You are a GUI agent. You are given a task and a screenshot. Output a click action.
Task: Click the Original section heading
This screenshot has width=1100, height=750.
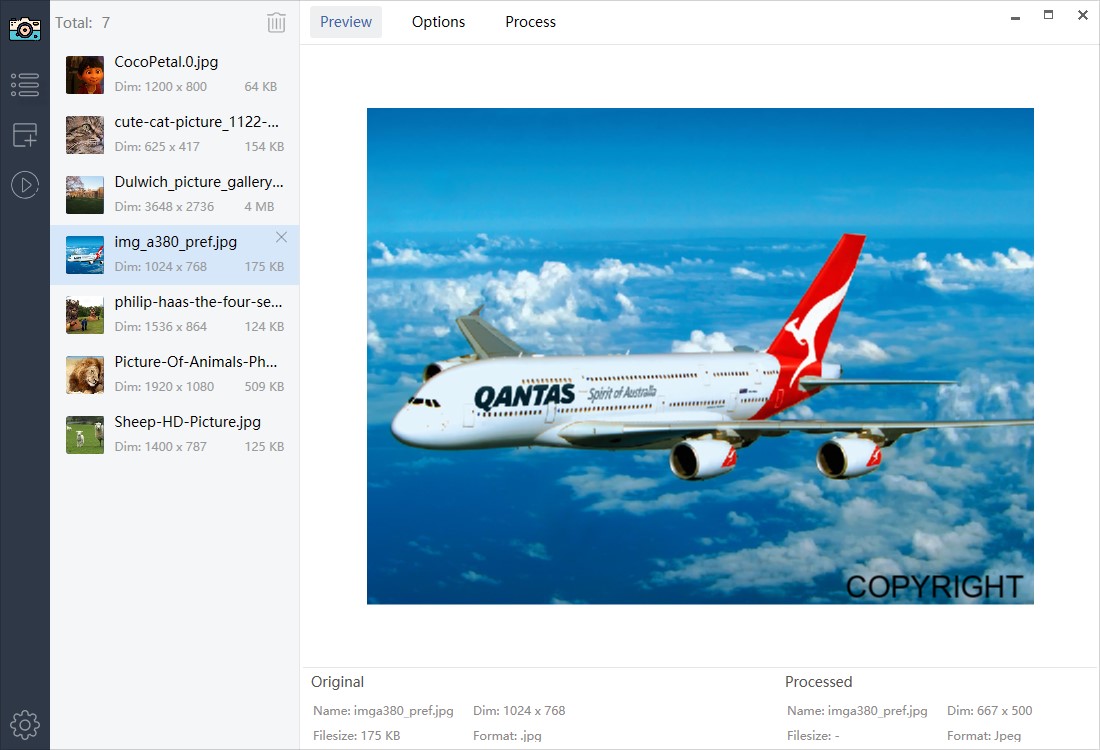point(337,682)
